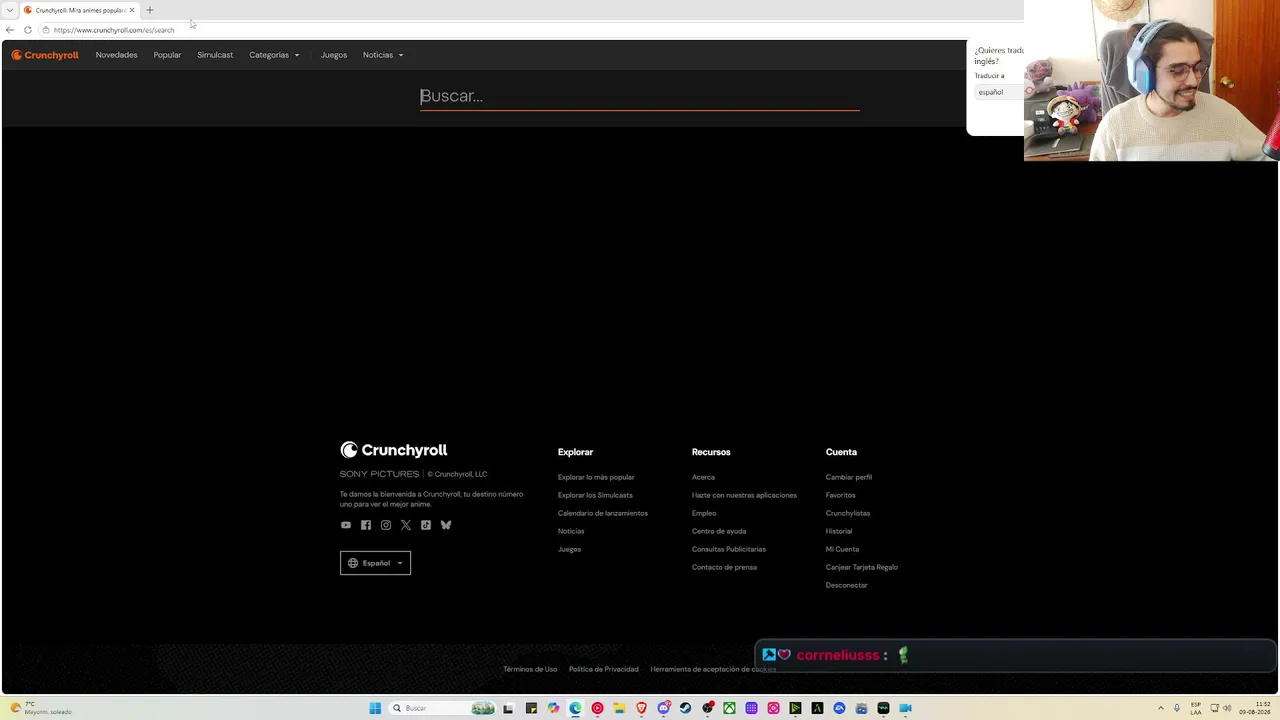1280x720 pixels.
Task: Open the footer Juegos link
Action: [x=569, y=549]
